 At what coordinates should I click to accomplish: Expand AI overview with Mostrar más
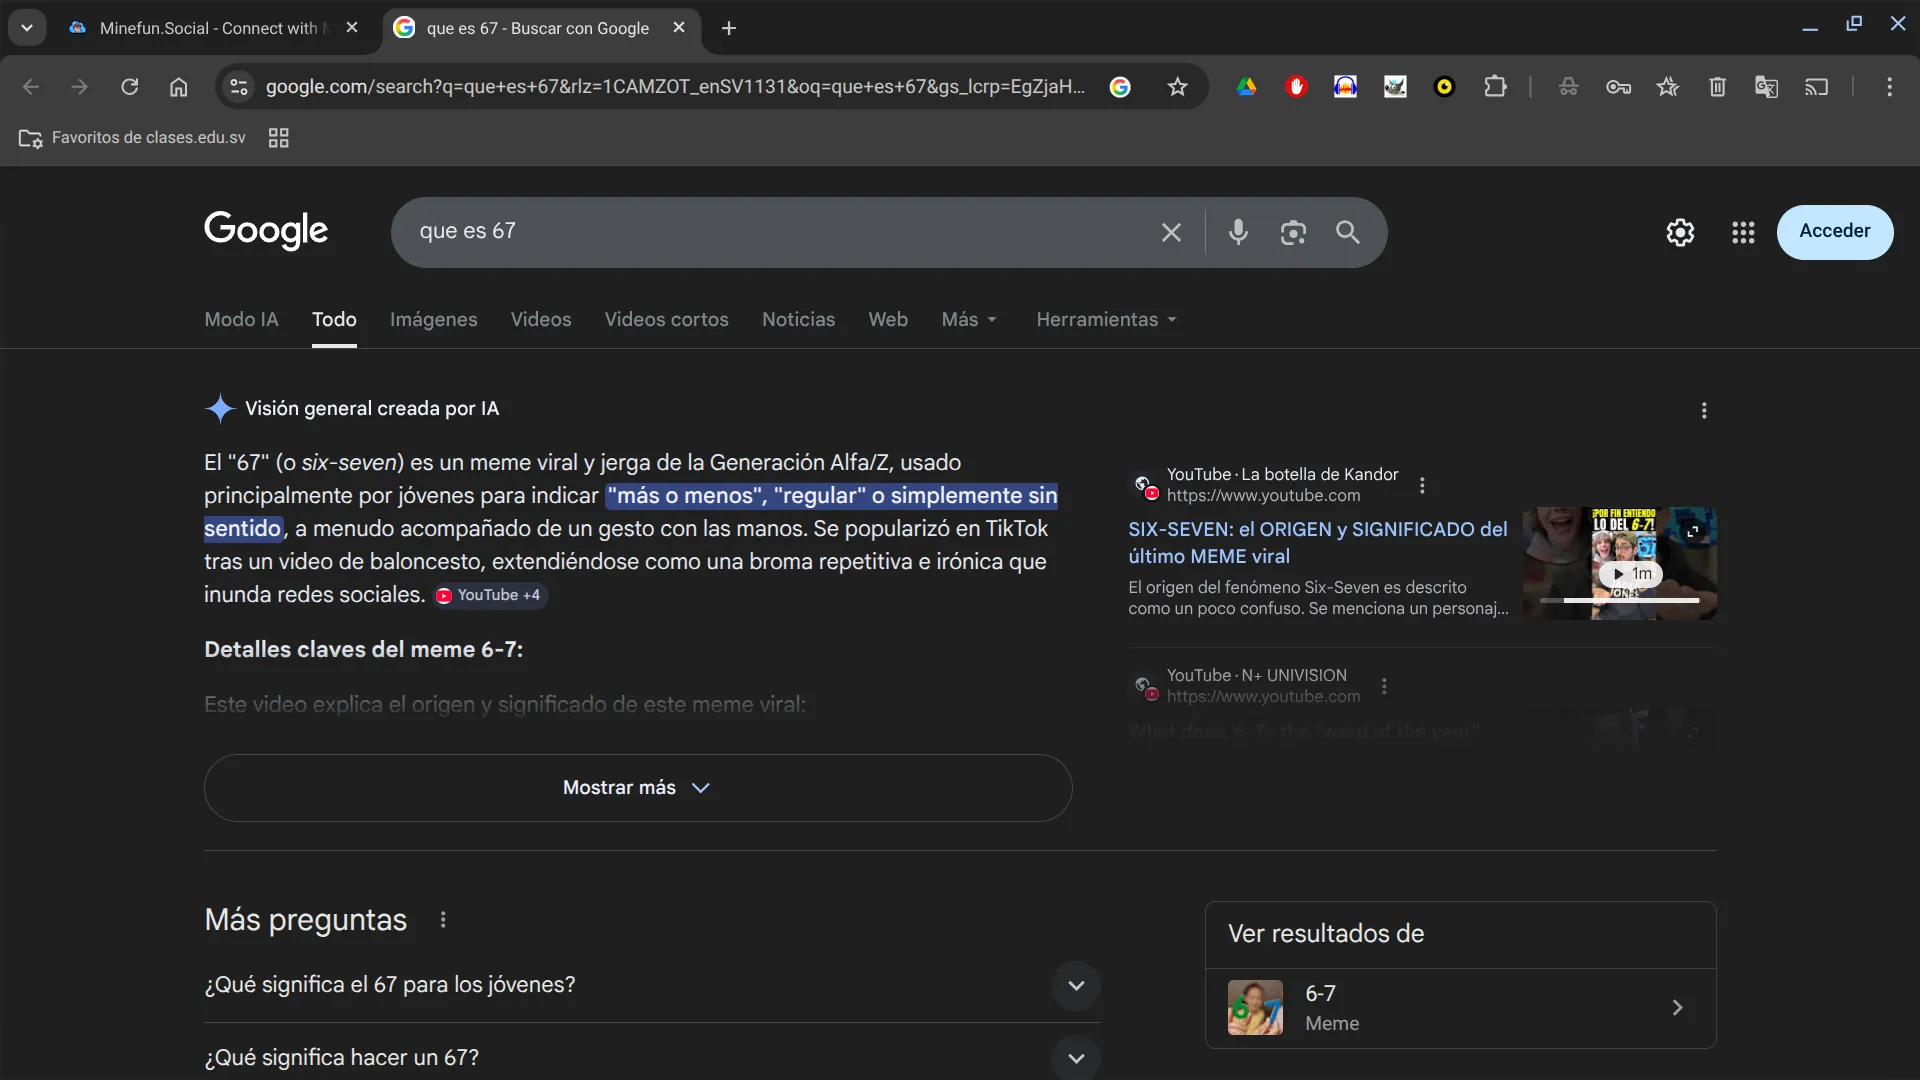[x=638, y=788]
